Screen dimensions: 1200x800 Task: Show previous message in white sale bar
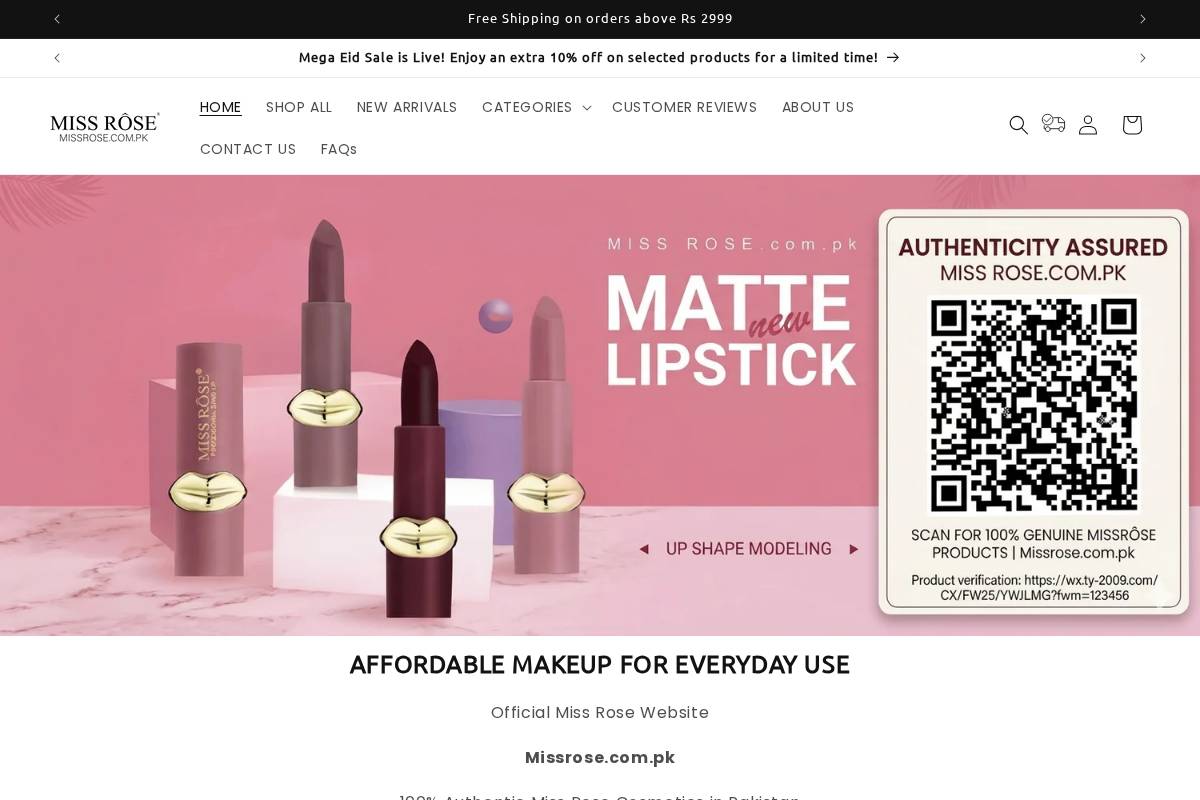click(x=57, y=58)
